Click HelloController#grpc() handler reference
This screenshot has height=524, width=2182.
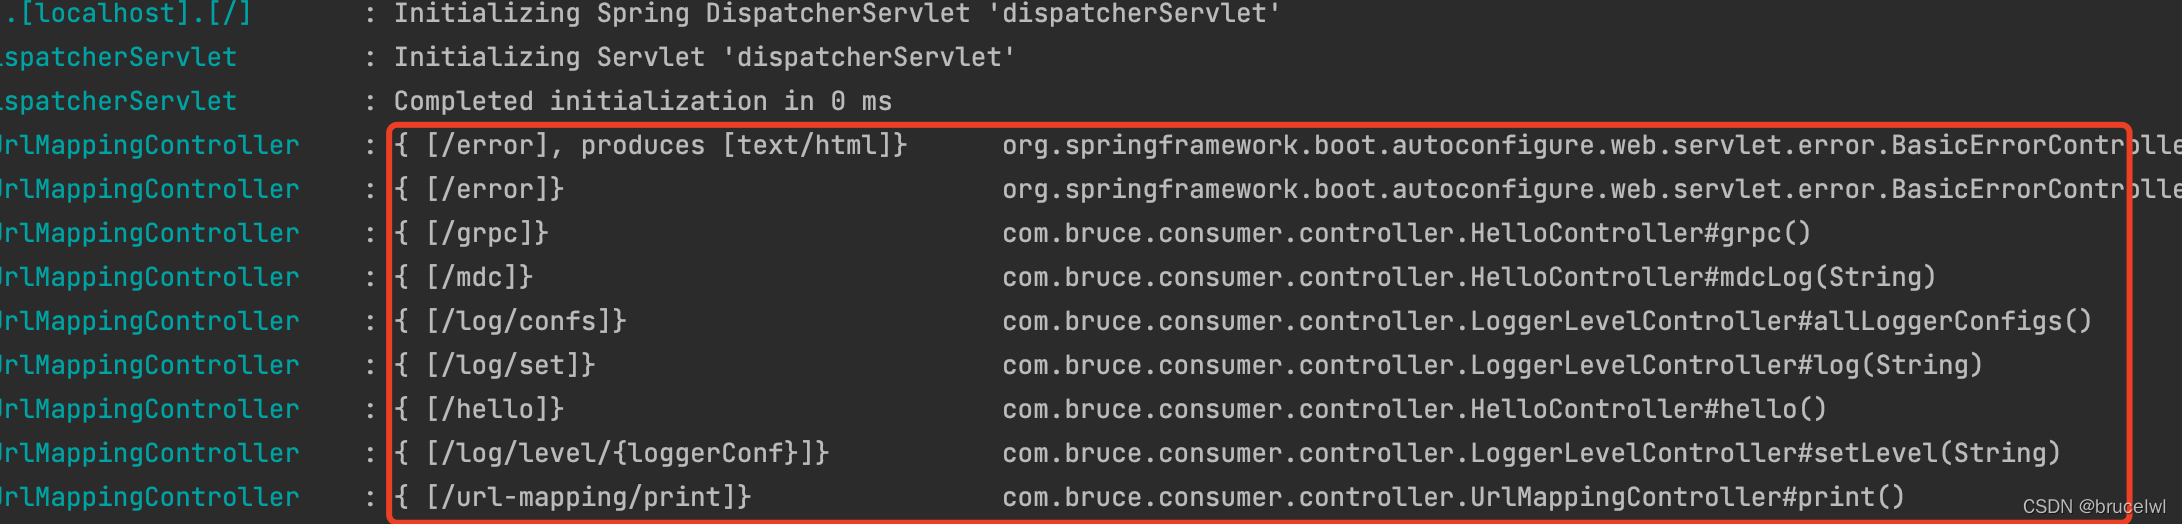pos(1407,234)
